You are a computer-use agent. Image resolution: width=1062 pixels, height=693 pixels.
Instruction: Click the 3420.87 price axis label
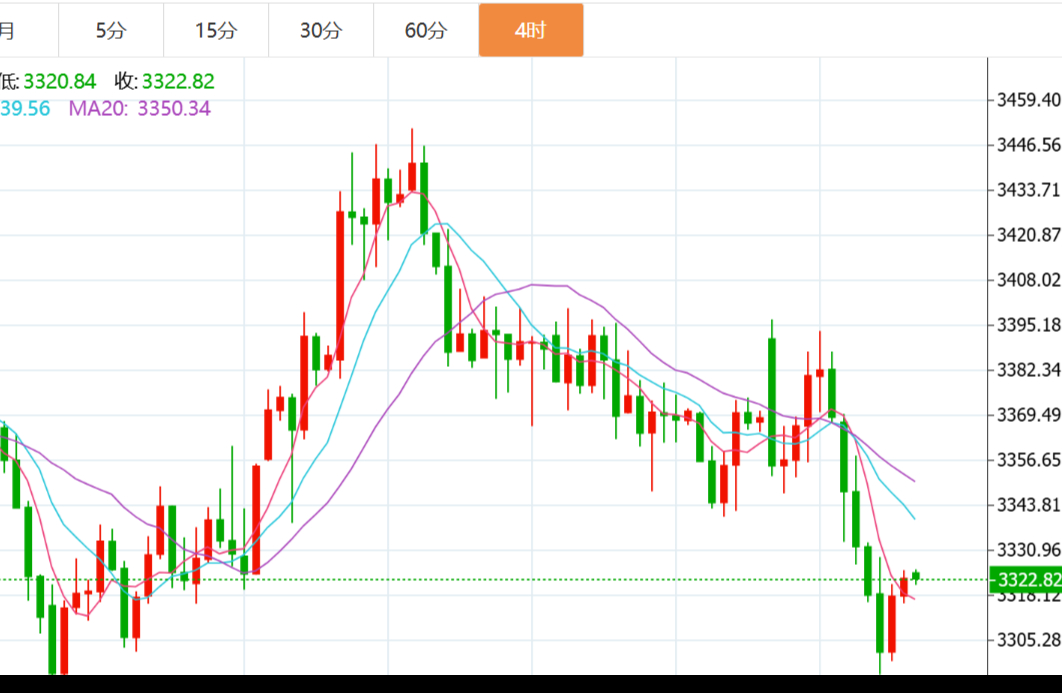pos(1029,235)
